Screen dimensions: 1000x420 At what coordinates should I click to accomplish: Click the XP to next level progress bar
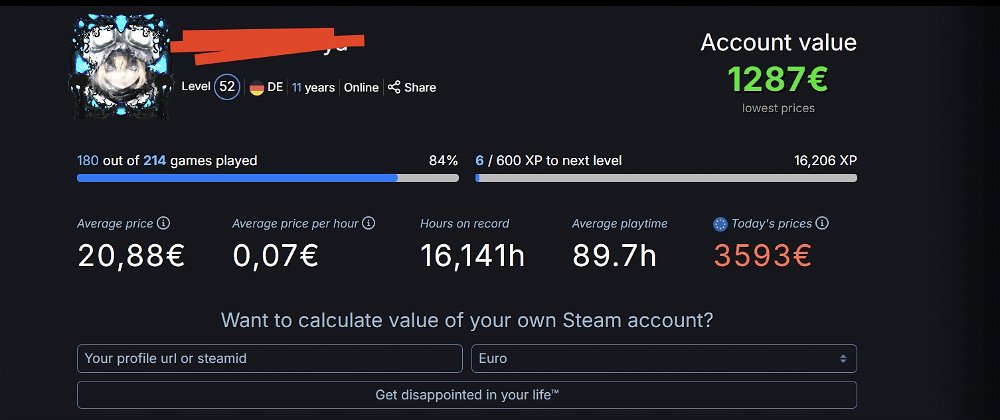pyautogui.click(x=666, y=178)
